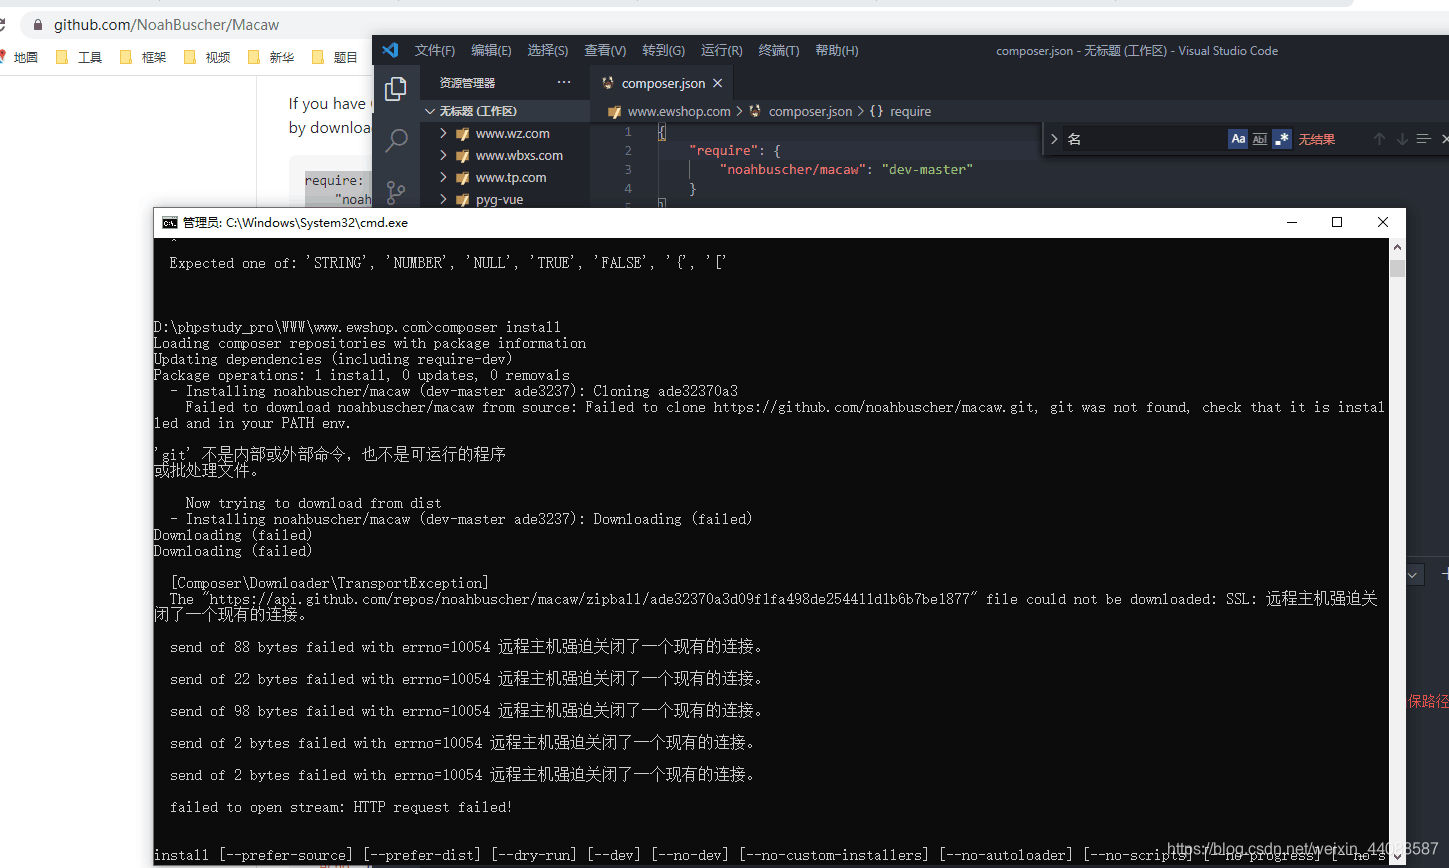The width and height of the screenshot is (1449, 868).
Task: Open the 帮助(H) menu
Action: (837, 50)
